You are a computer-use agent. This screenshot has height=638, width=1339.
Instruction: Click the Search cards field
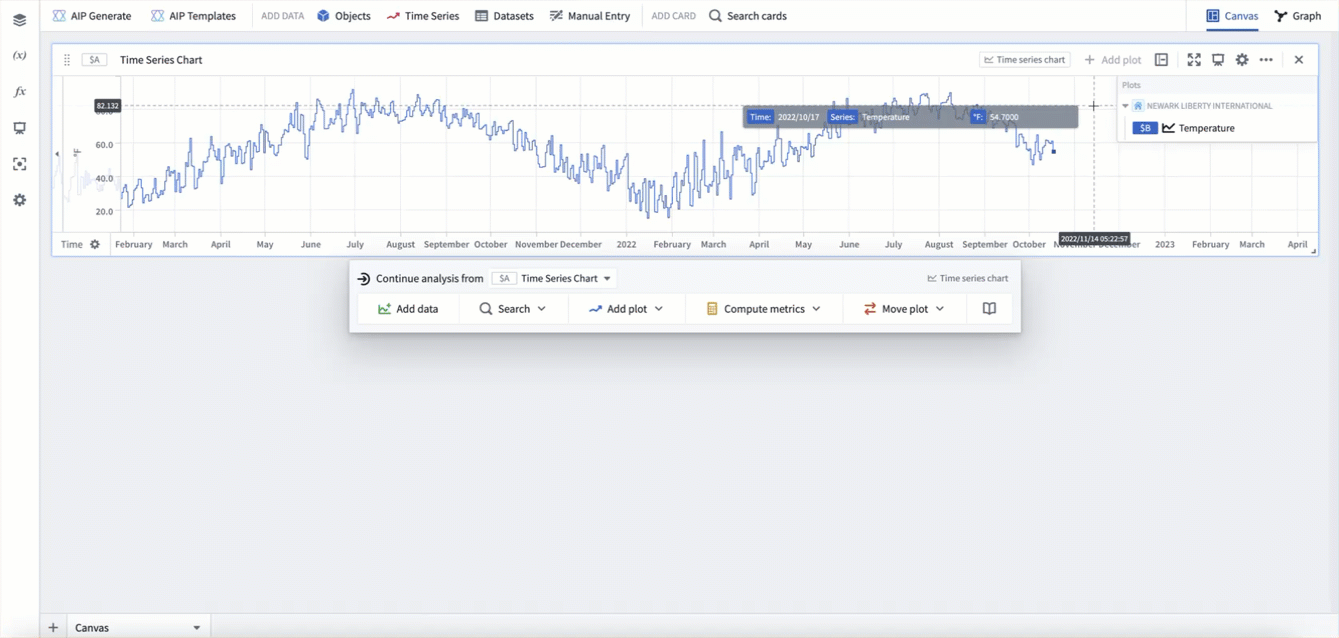pos(747,16)
